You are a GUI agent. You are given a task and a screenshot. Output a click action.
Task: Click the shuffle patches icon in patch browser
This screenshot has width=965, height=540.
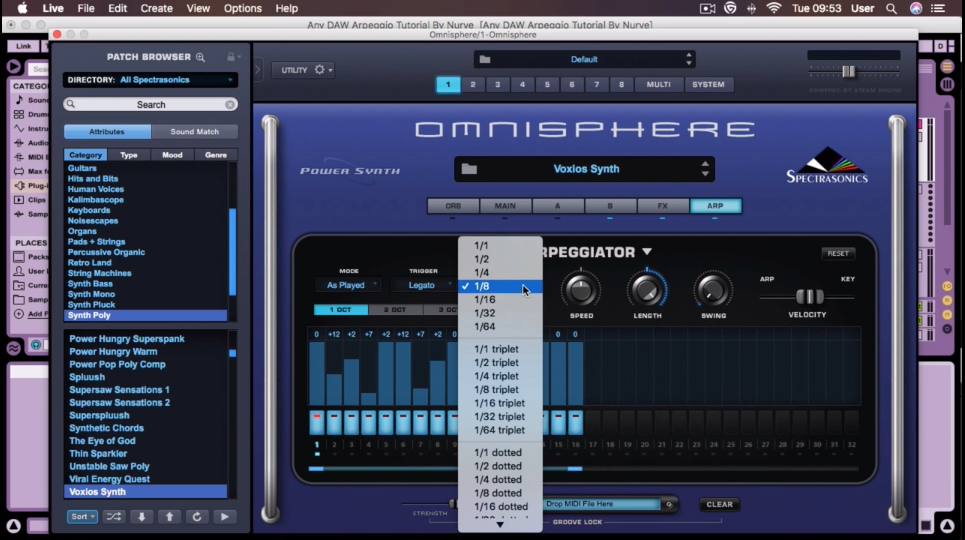[114, 517]
